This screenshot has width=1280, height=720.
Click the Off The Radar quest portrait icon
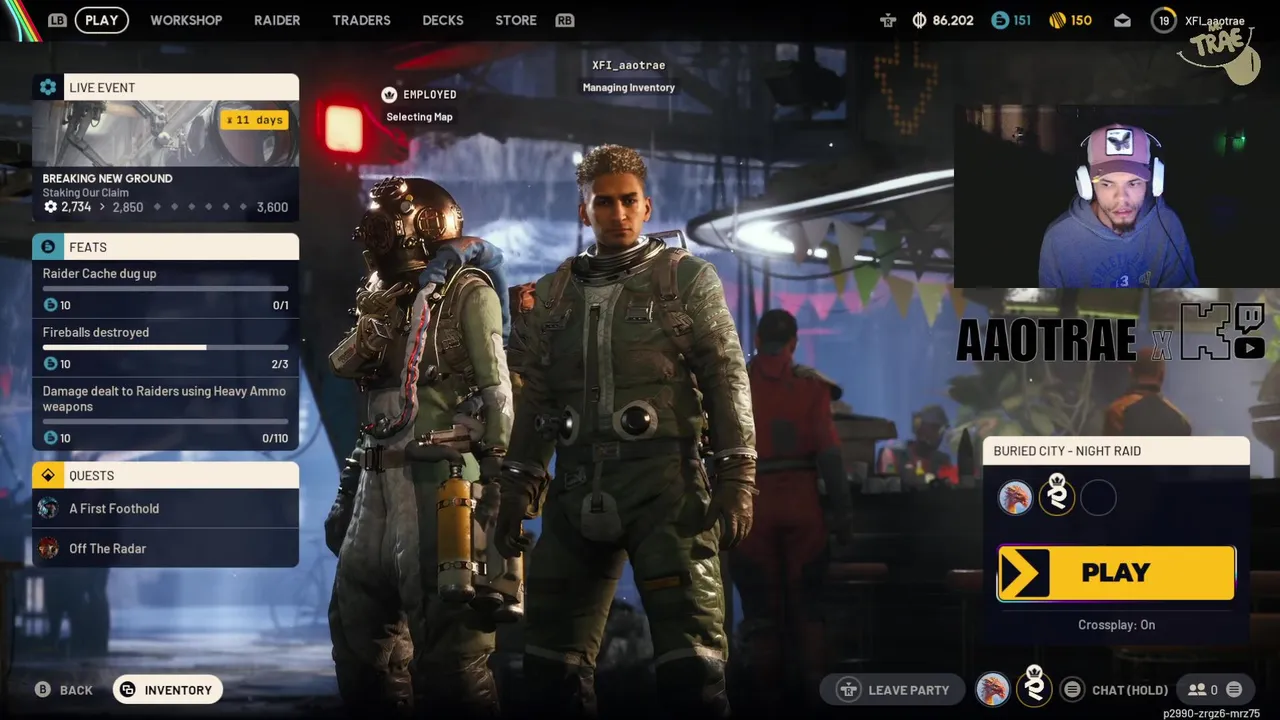[48, 548]
